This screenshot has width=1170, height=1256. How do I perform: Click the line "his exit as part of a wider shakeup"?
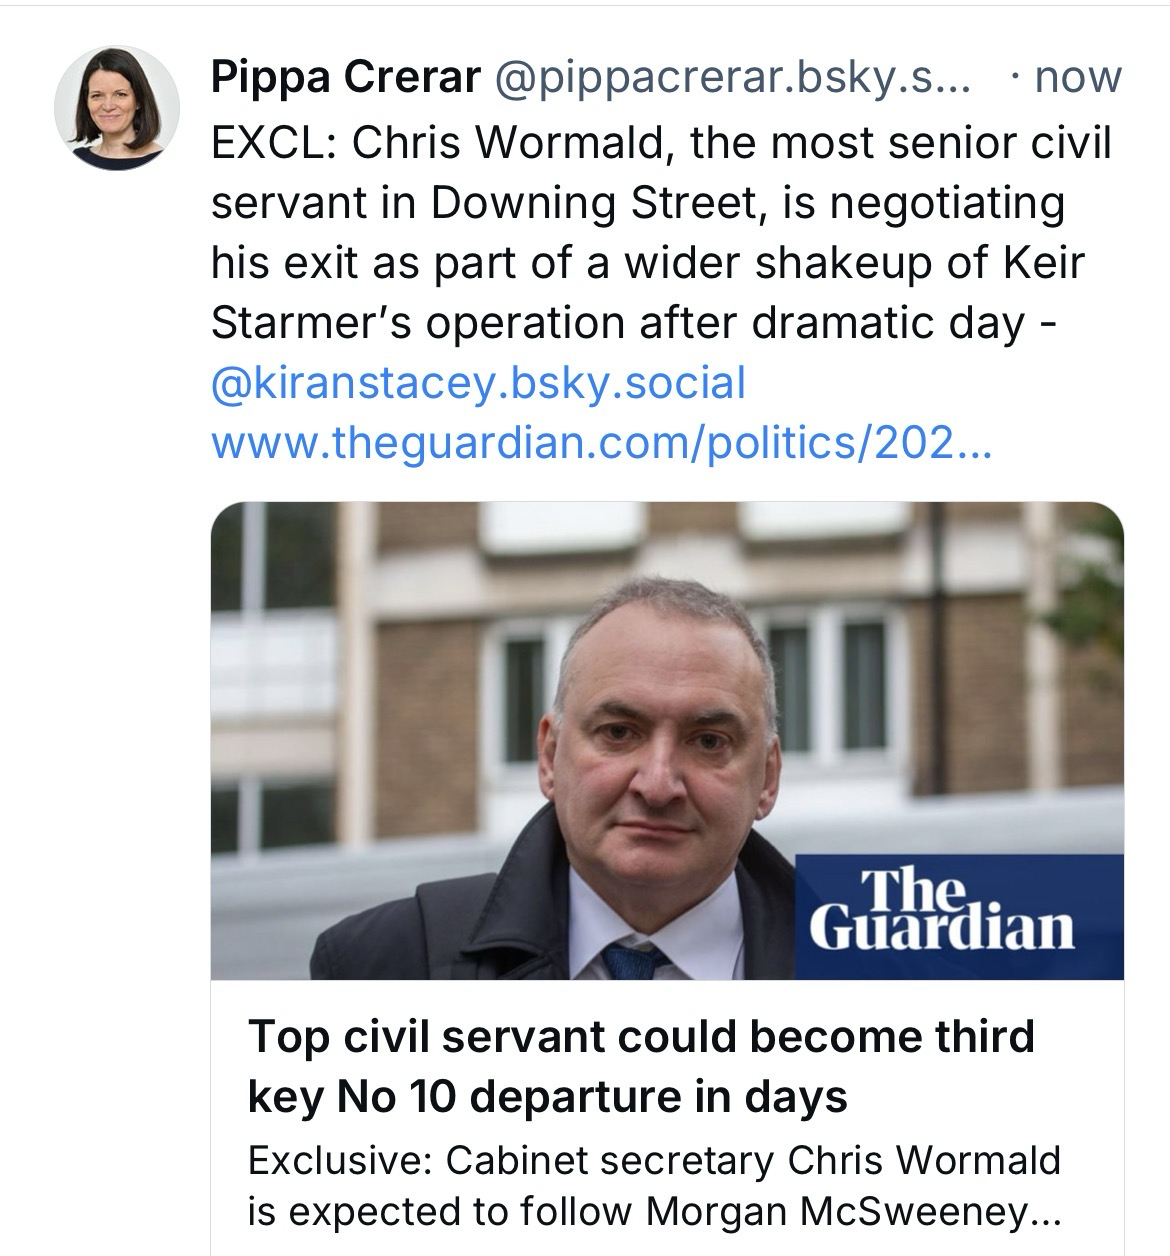click(x=647, y=263)
